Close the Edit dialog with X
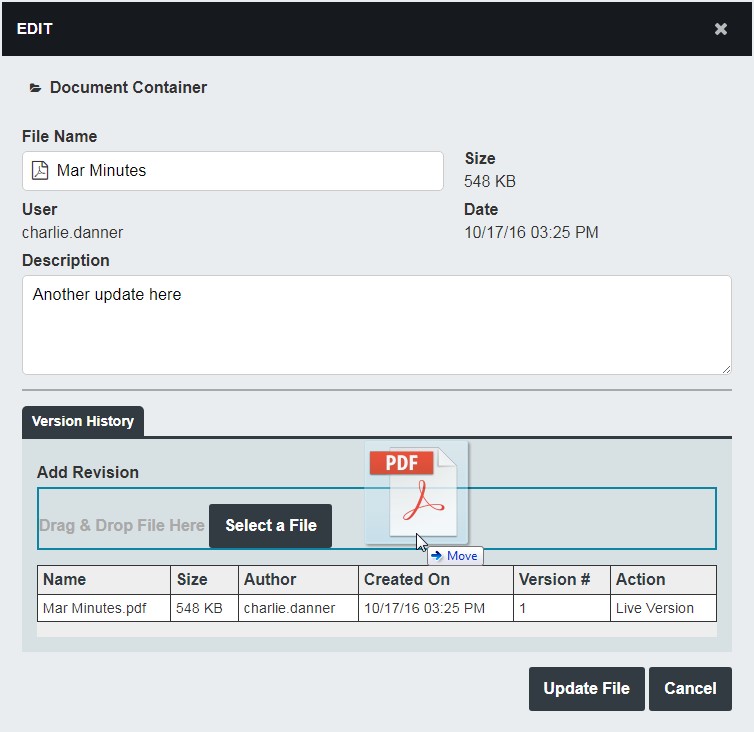Image resolution: width=754 pixels, height=732 pixels. pos(720,29)
